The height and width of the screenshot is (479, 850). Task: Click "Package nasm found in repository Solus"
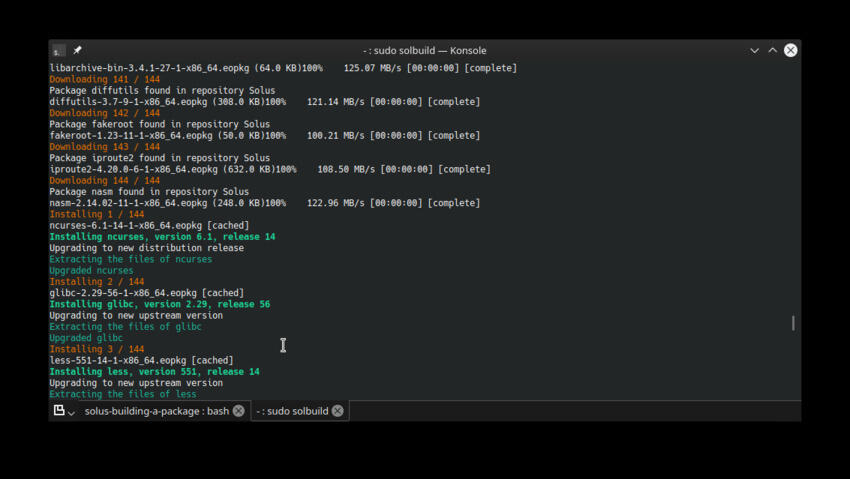point(149,192)
